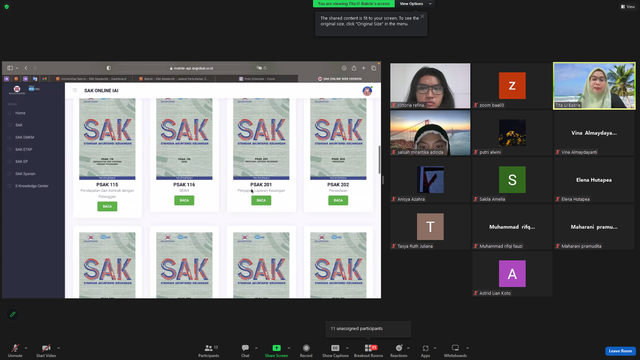Start Video from the Zoom toolbar
Image resolution: width=640 pixels, height=360 pixels.
coord(46,350)
